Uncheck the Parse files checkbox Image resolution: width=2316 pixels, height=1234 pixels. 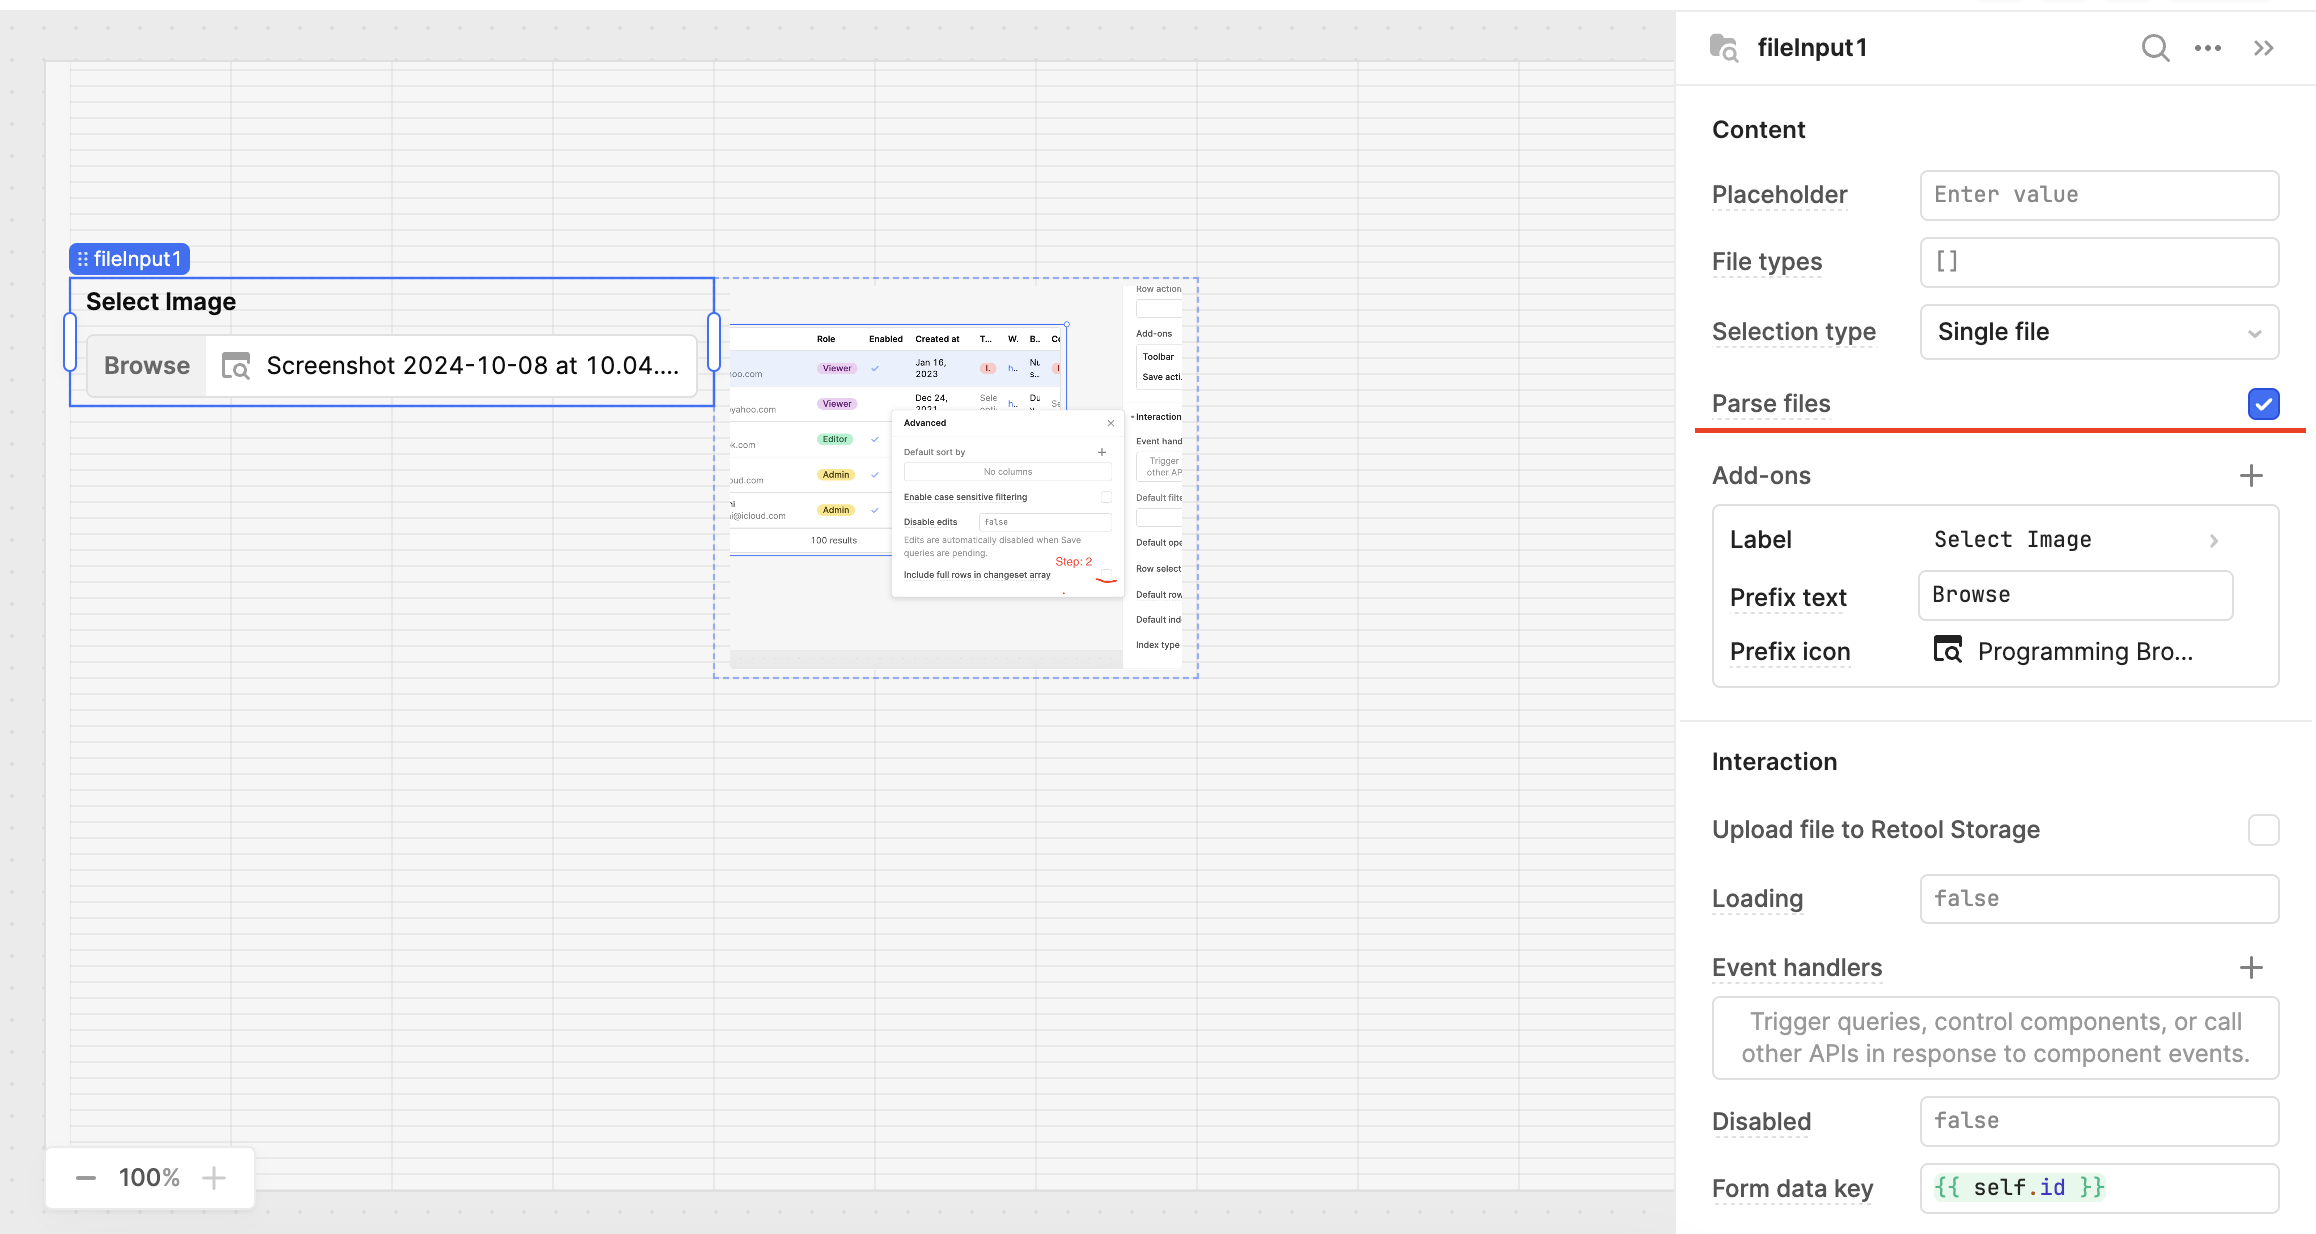pos(2264,404)
